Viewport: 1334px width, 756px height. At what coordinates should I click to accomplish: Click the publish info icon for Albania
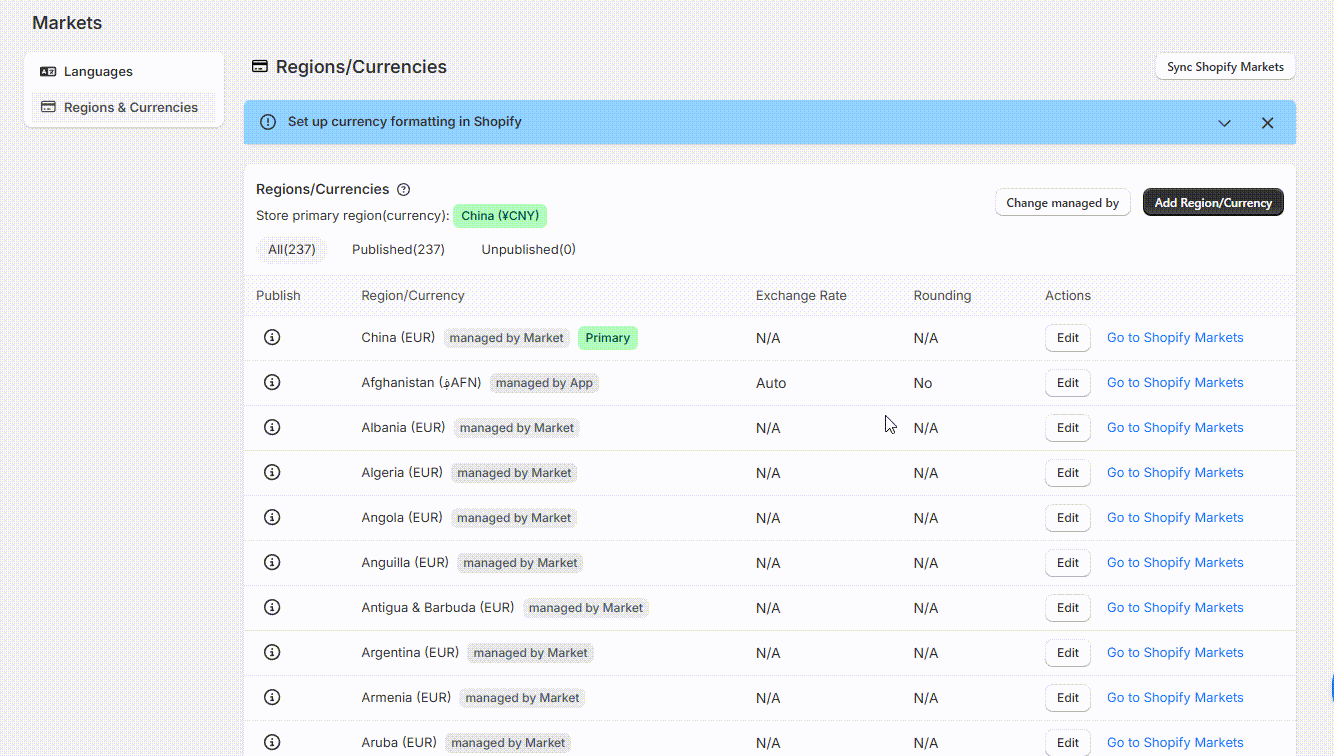click(x=271, y=427)
